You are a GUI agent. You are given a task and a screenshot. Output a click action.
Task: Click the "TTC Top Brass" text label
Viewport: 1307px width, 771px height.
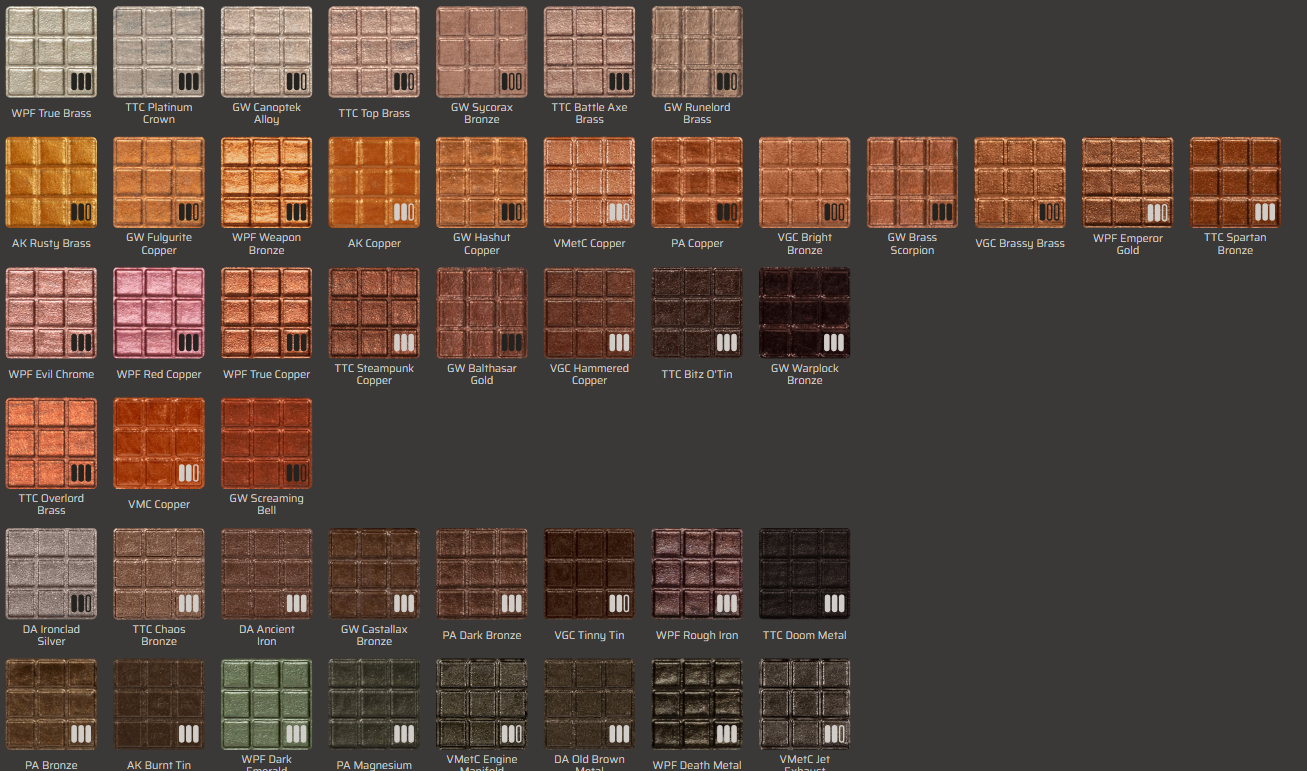[374, 114]
